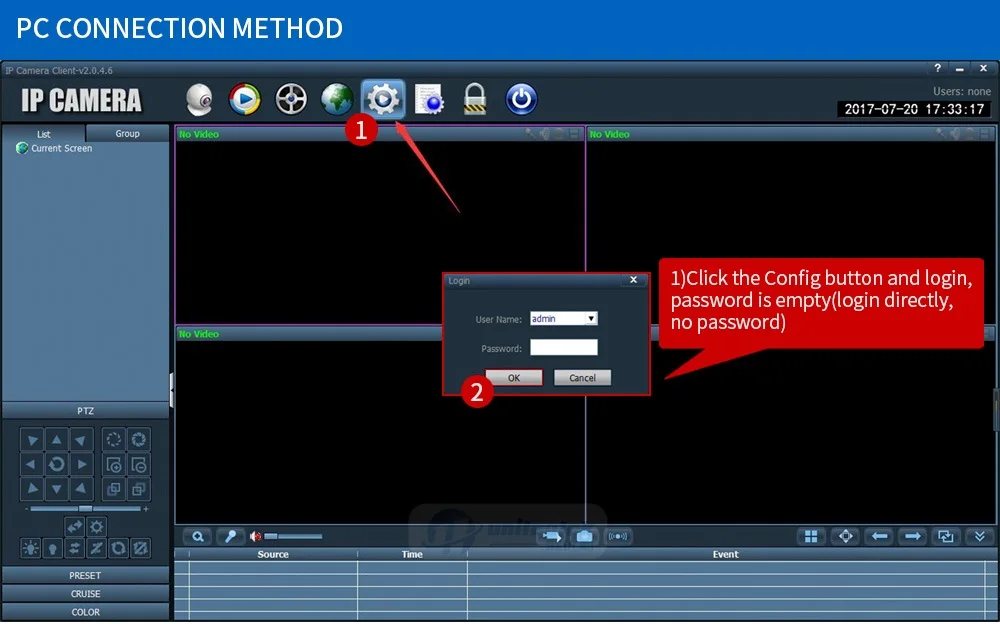This screenshot has height=624, width=1000.
Task: Click the film reel record icon
Action: point(291,100)
